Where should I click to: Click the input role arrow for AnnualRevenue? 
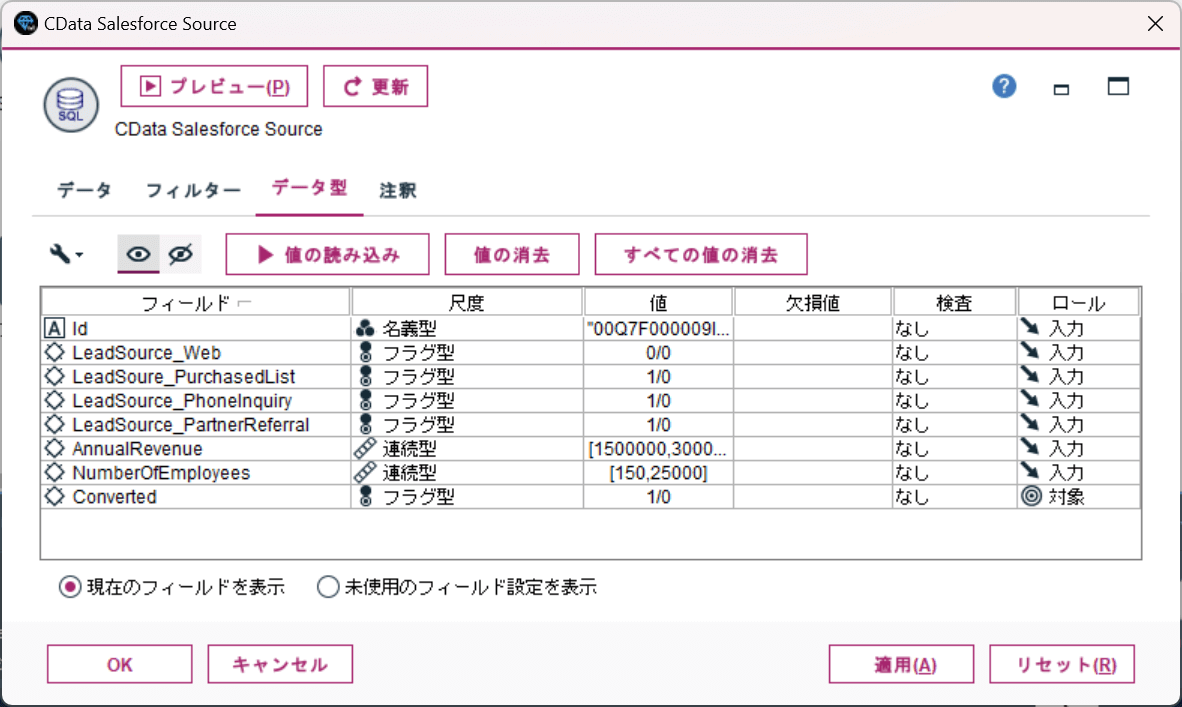(x=1030, y=448)
